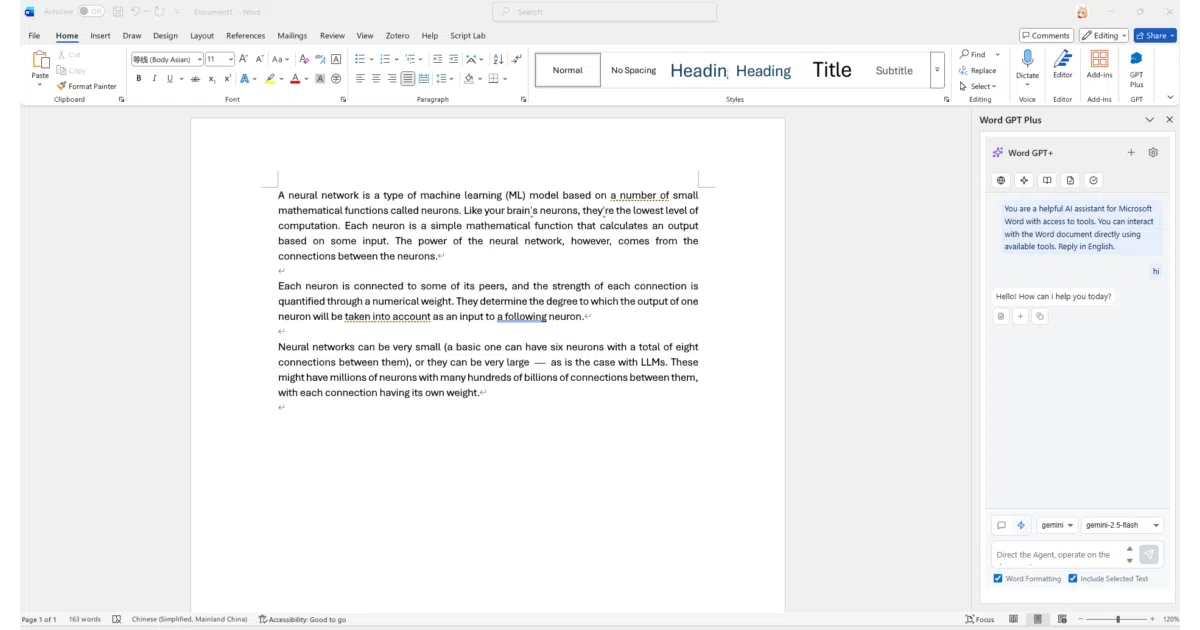
Task: Copy the assistant reply message
Action: [x=1040, y=316]
